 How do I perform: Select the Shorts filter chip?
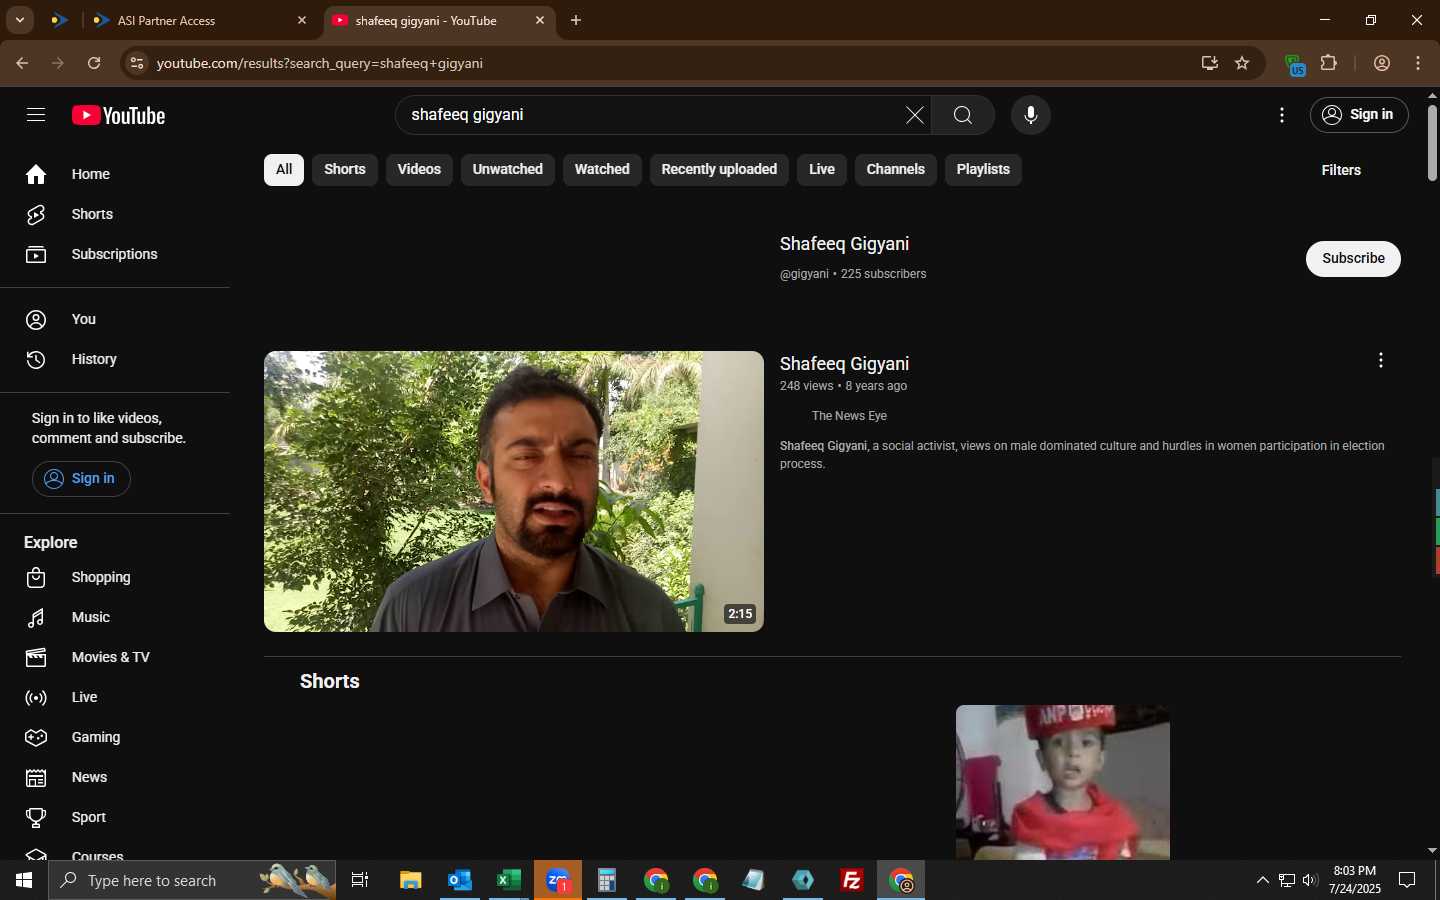(x=345, y=170)
